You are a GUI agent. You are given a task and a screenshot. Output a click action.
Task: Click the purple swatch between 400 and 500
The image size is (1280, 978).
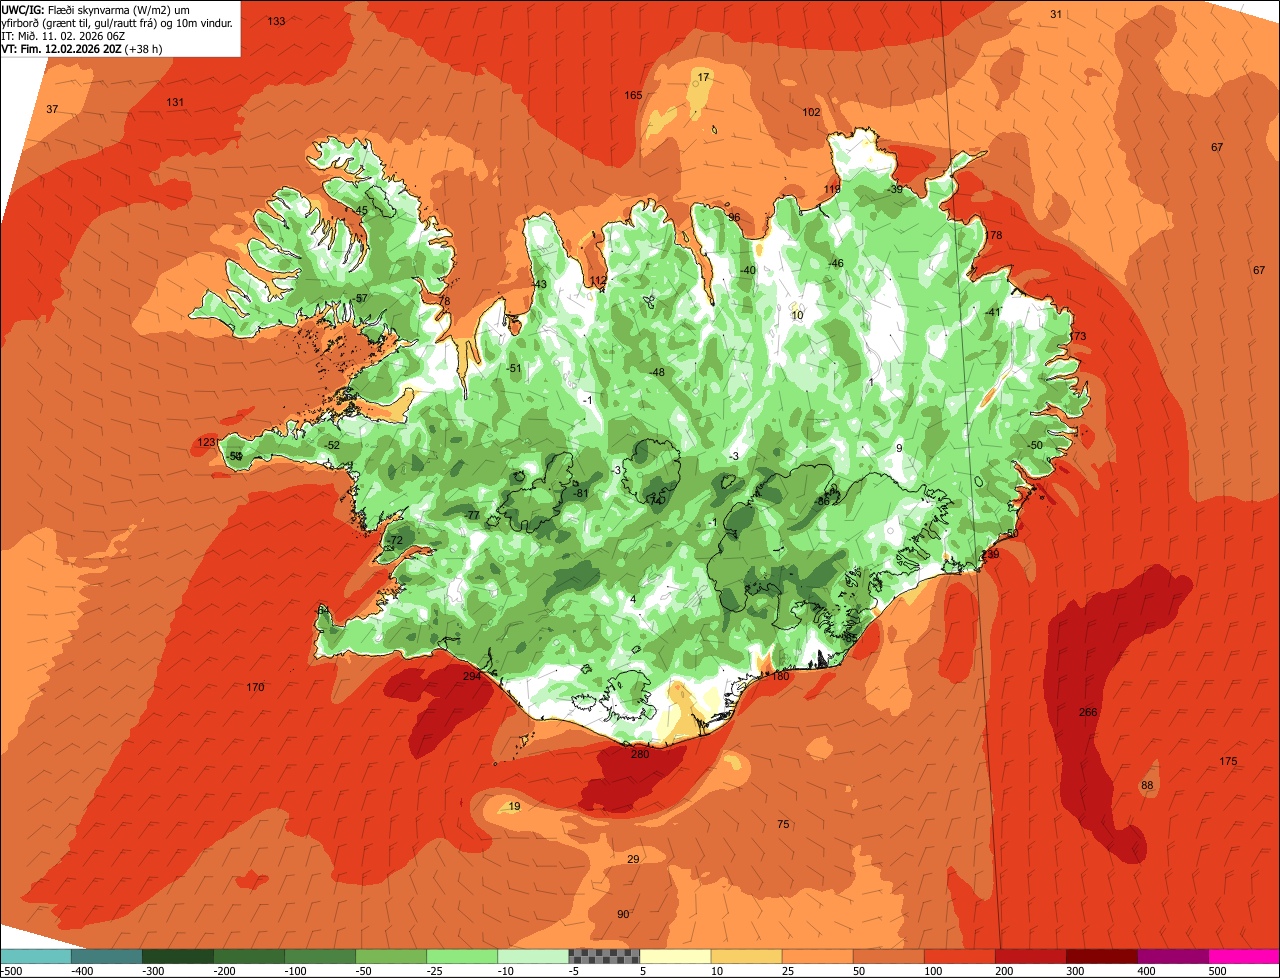[x=1172, y=957]
